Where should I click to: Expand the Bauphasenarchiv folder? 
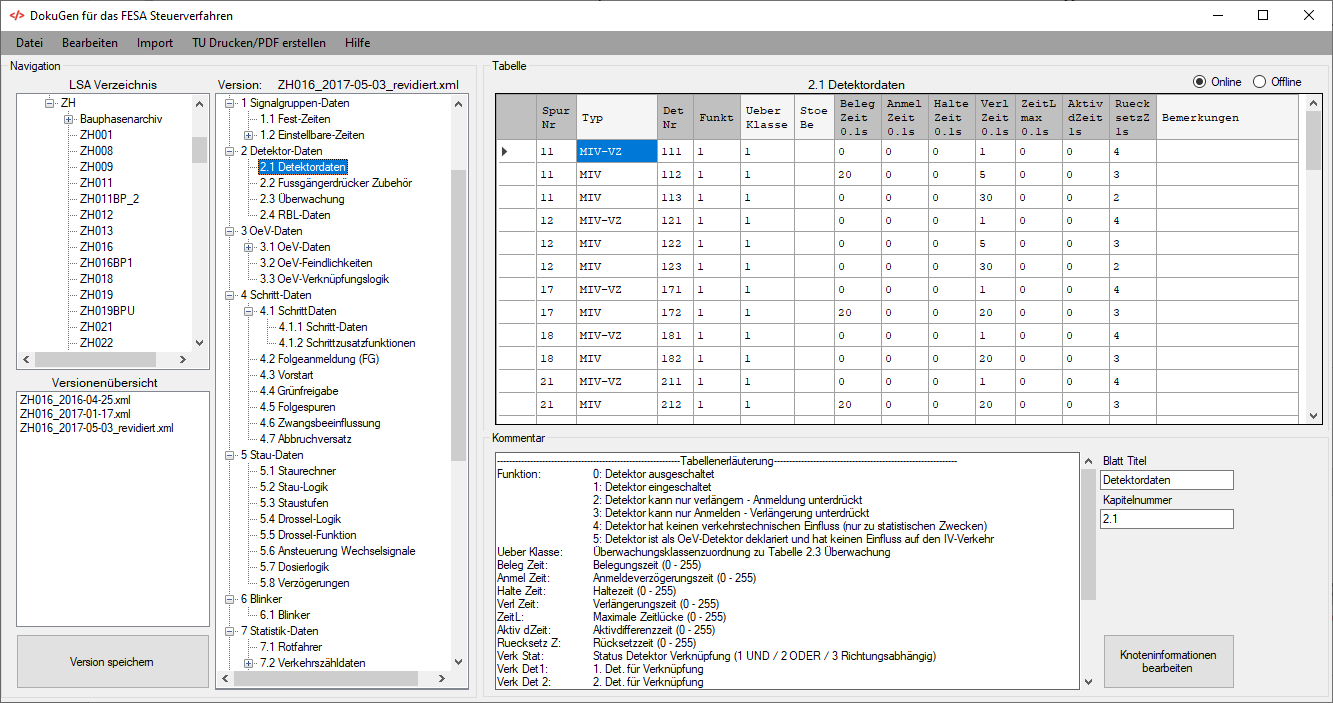coord(69,119)
